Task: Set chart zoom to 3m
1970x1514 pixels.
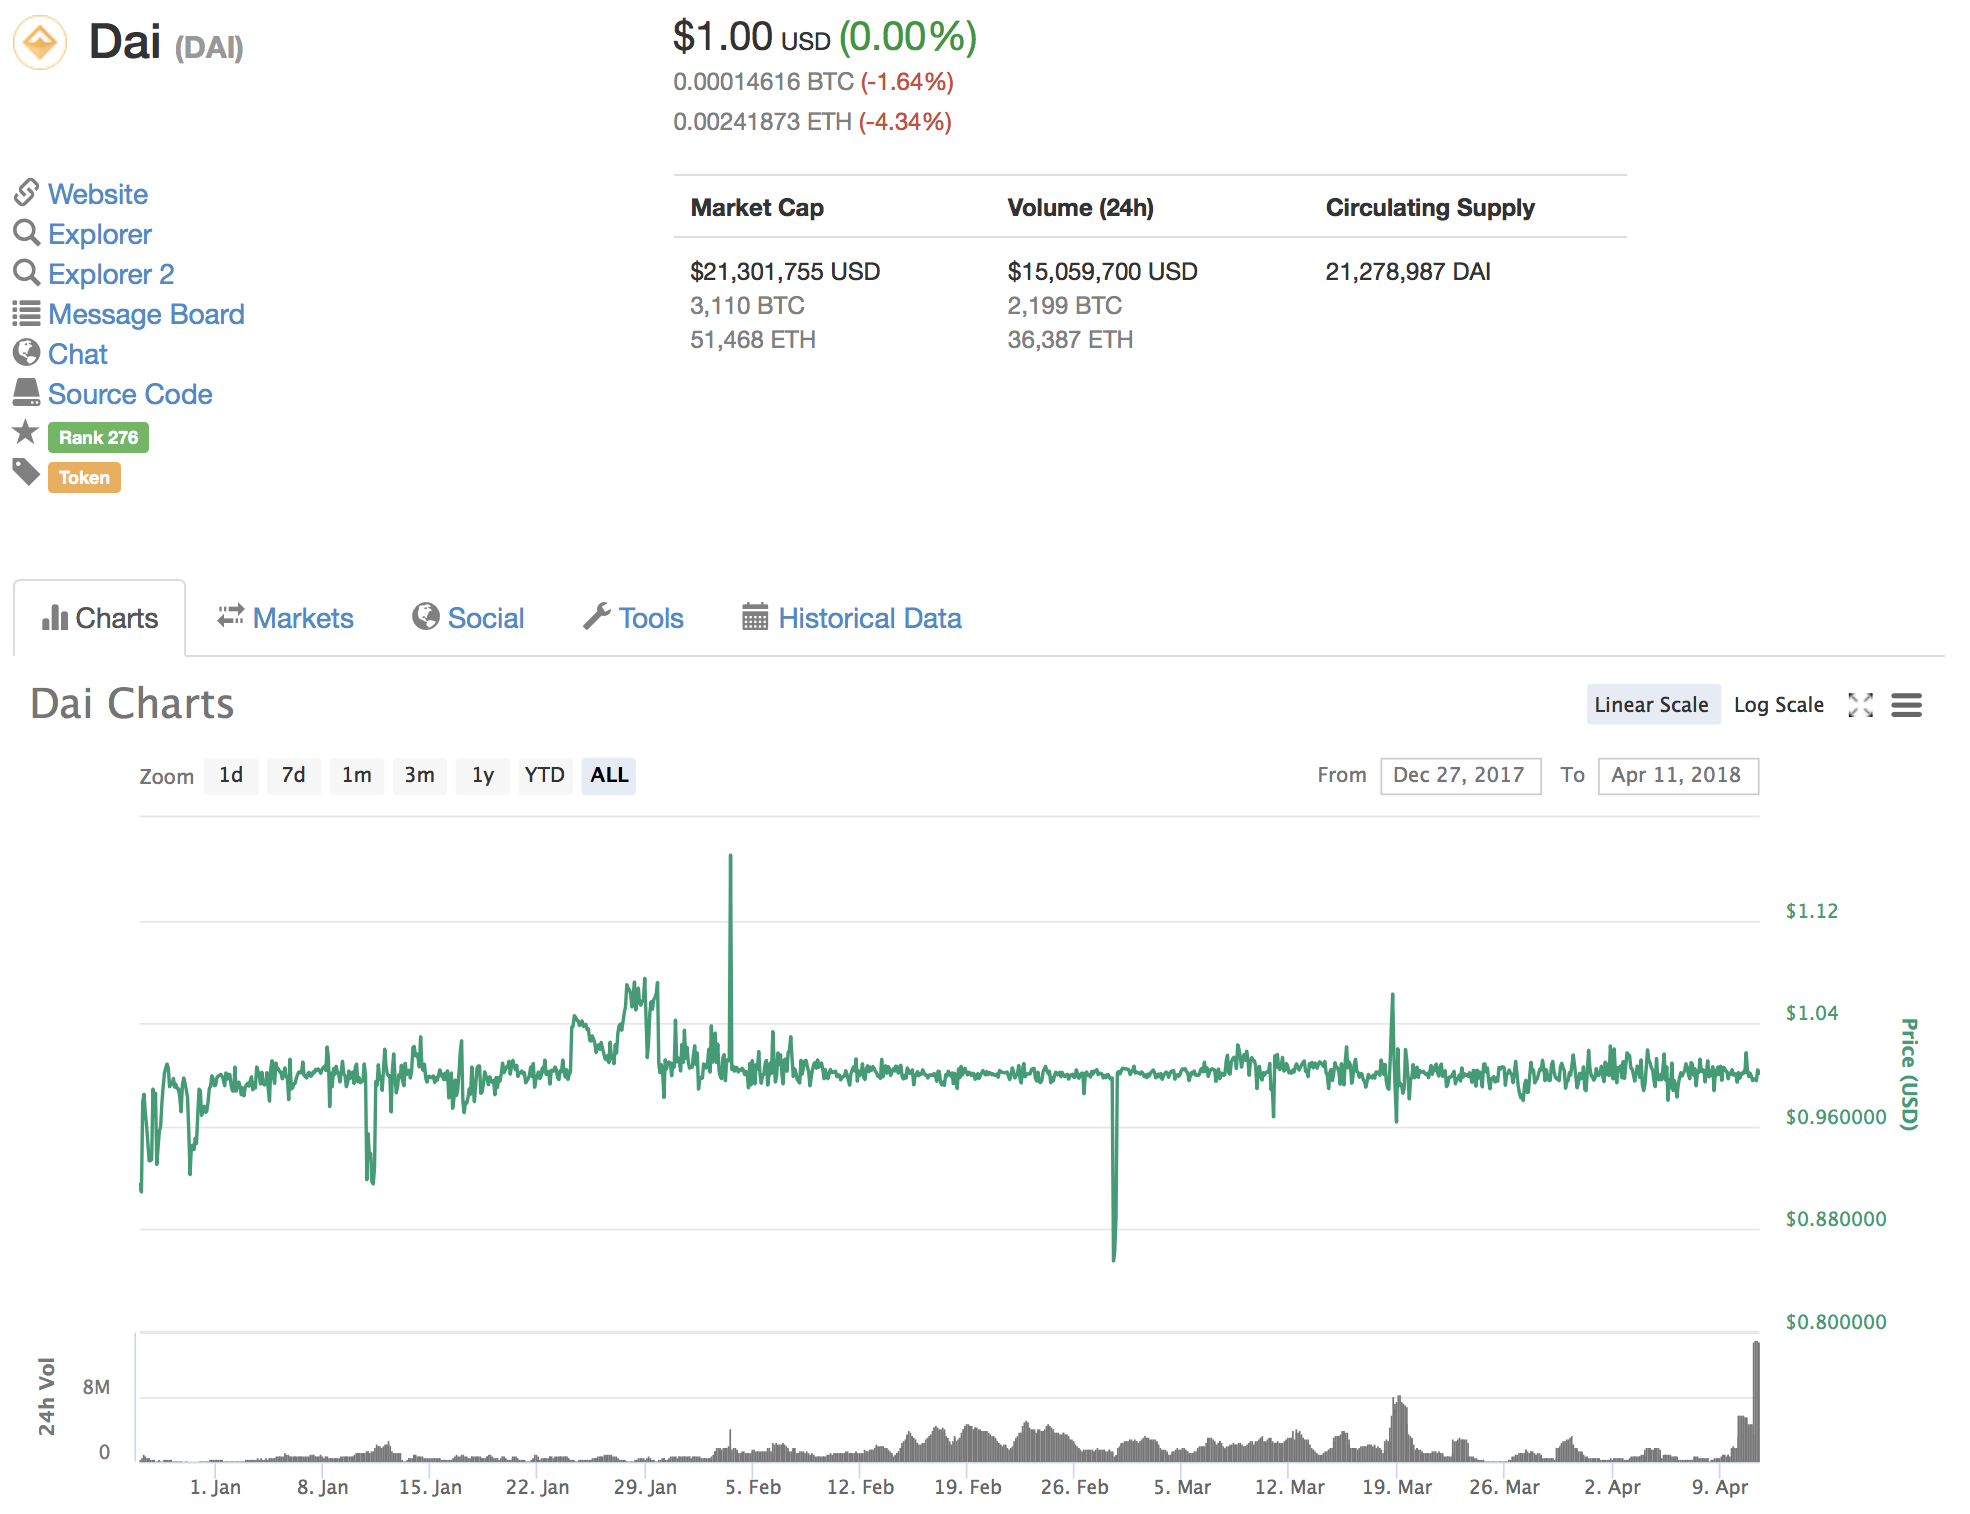Action: (x=419, y=775)
